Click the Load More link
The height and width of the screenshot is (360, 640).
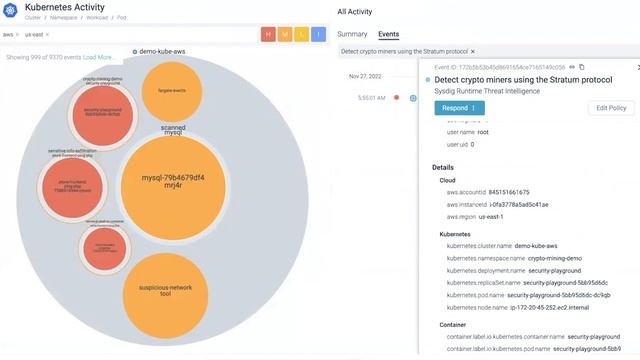tap(98, 58)
